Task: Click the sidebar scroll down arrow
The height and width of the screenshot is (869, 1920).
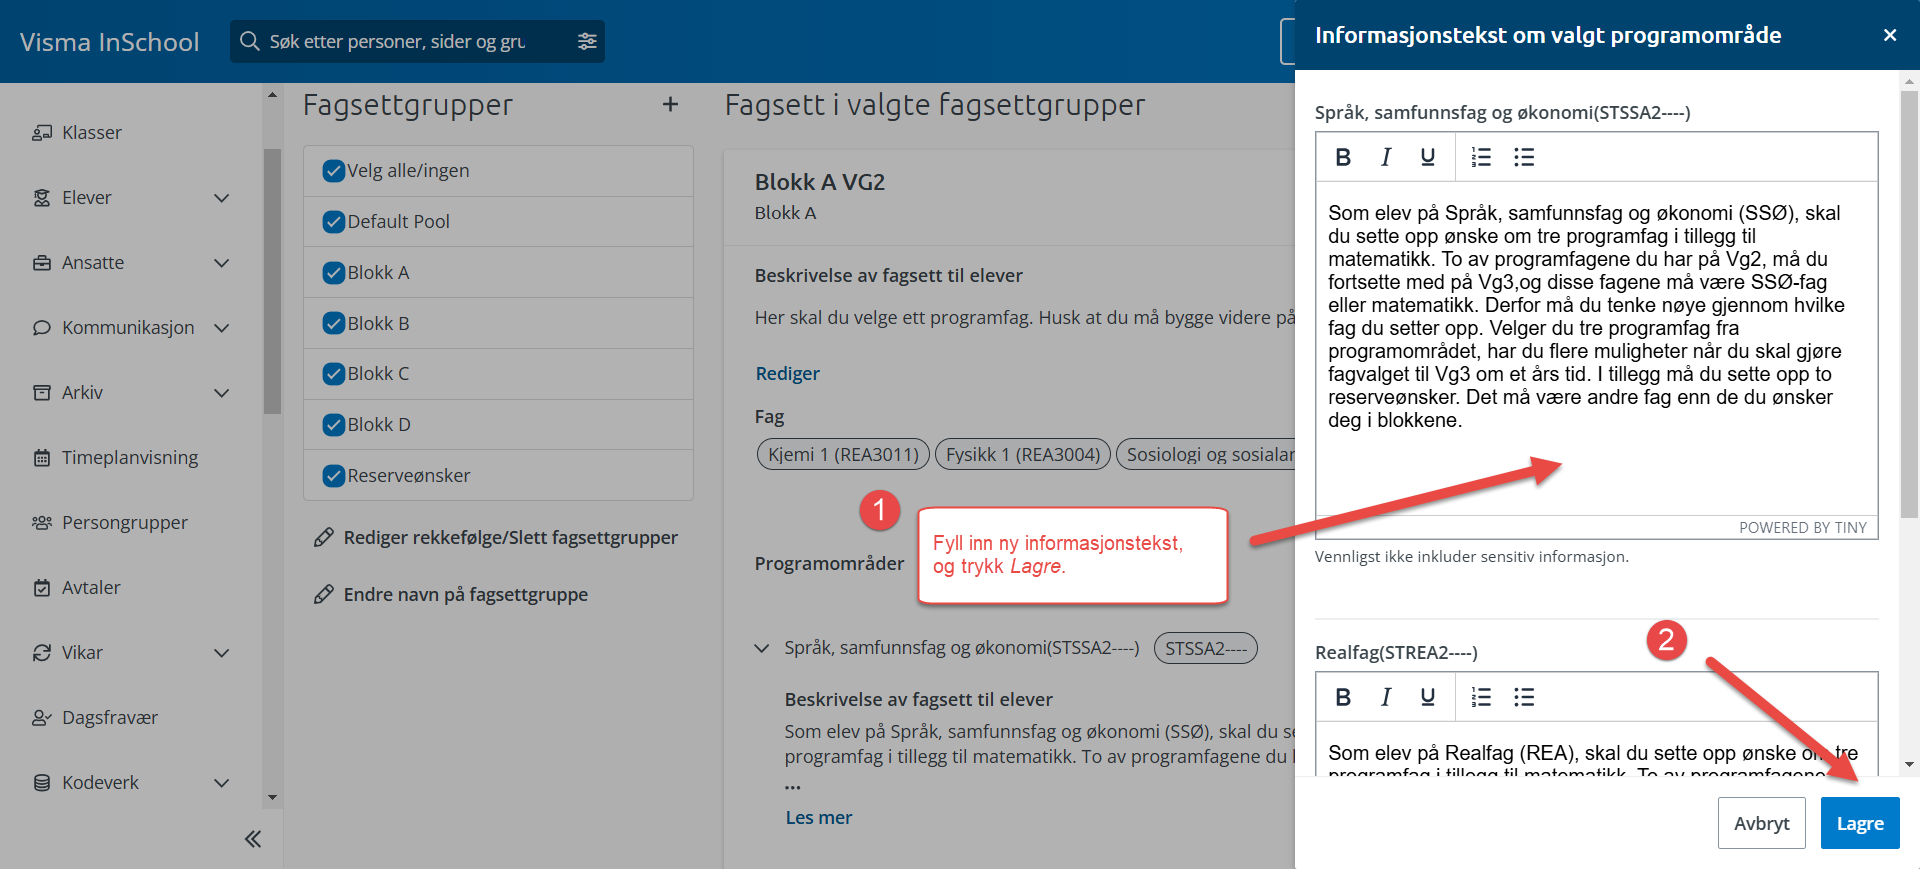Action: tap(272, 797)
